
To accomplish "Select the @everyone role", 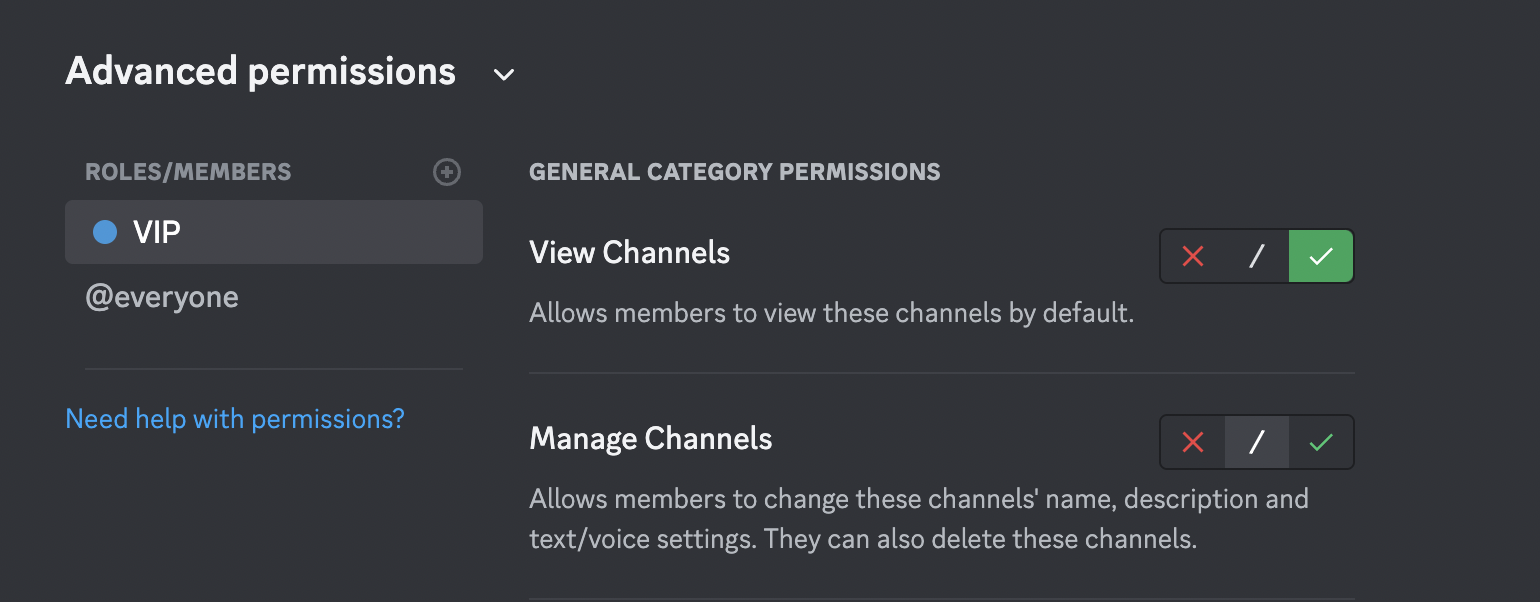I will (162, 296).
